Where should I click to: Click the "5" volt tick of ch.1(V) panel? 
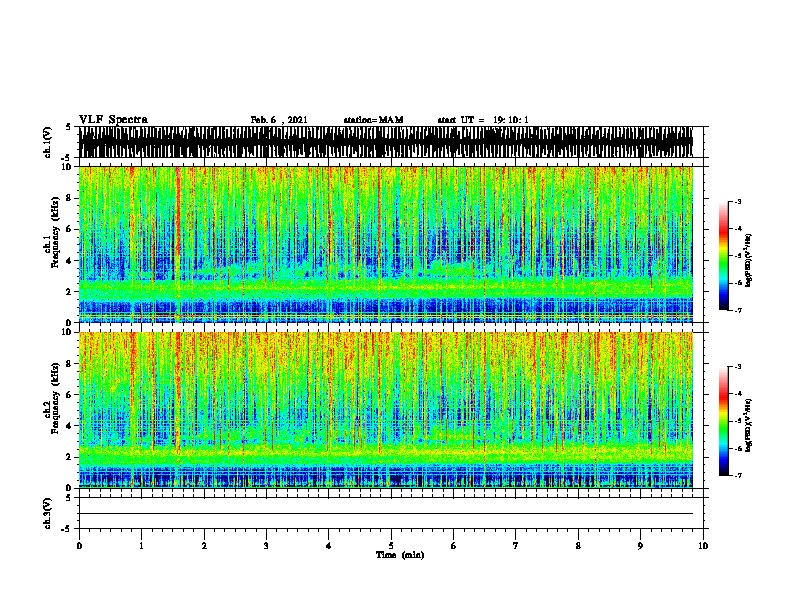68,127
